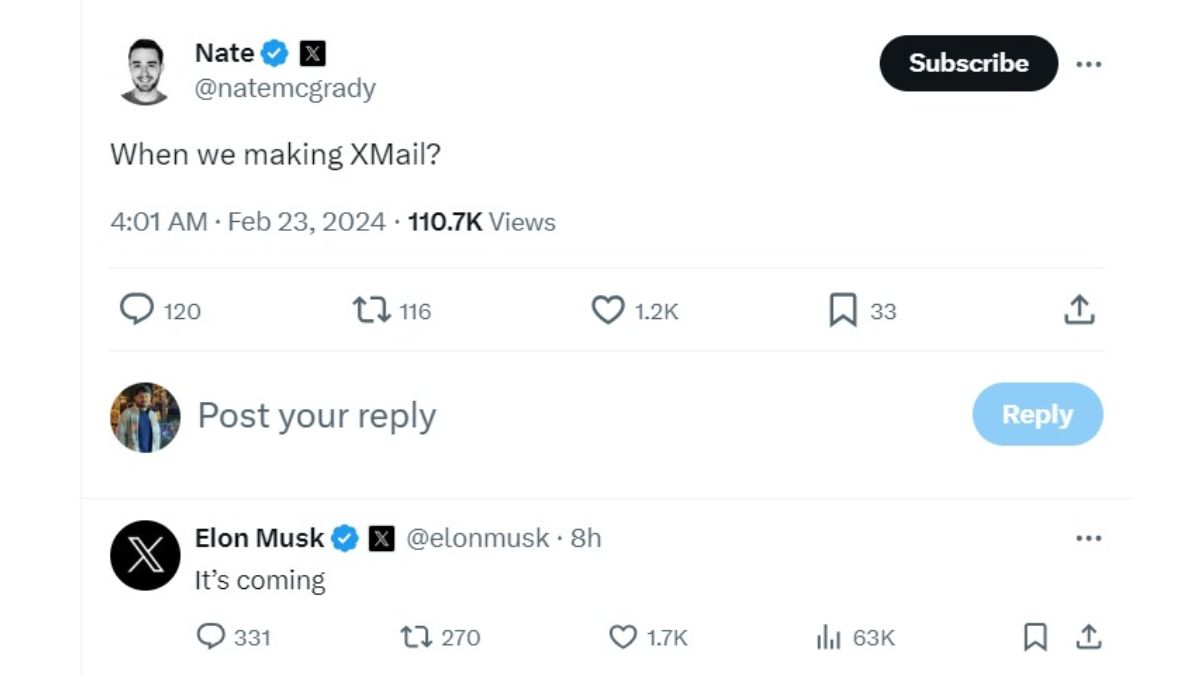This screenshot has height=675, width=1200.
Task: Repost Elon Musk's reply
Action: coord(414,637)
